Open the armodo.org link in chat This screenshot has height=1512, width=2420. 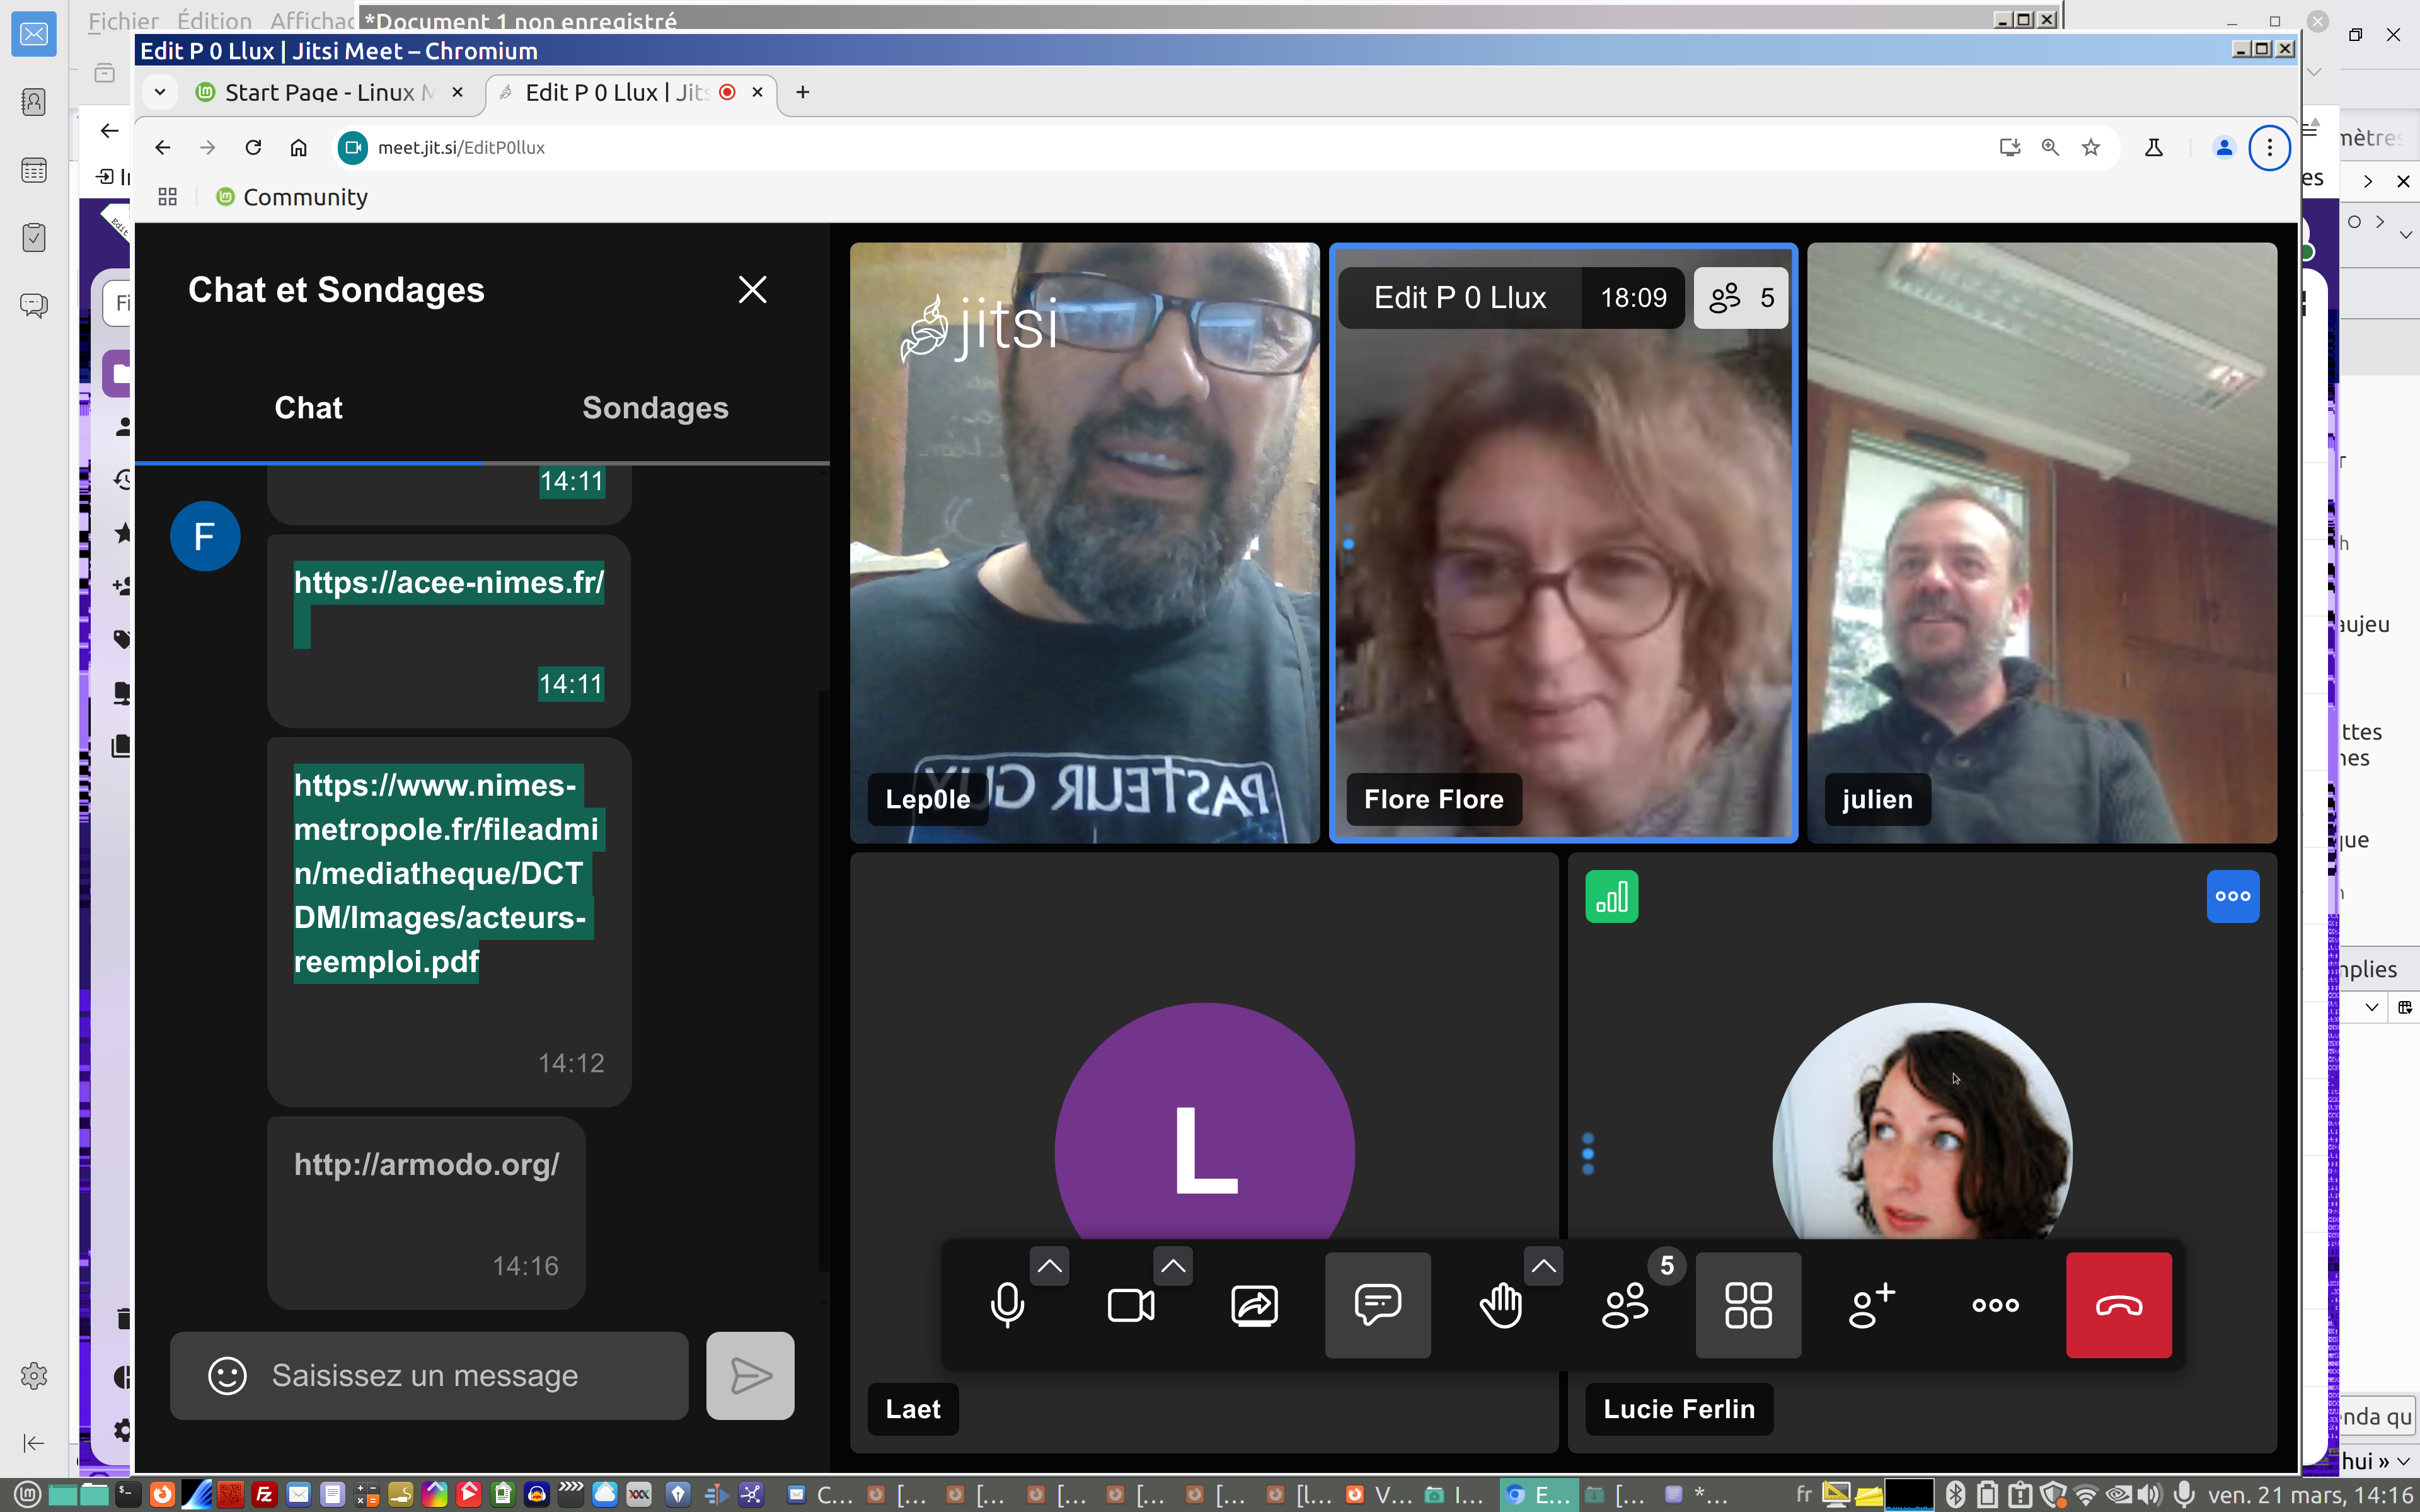click(x=426, y=1165)
